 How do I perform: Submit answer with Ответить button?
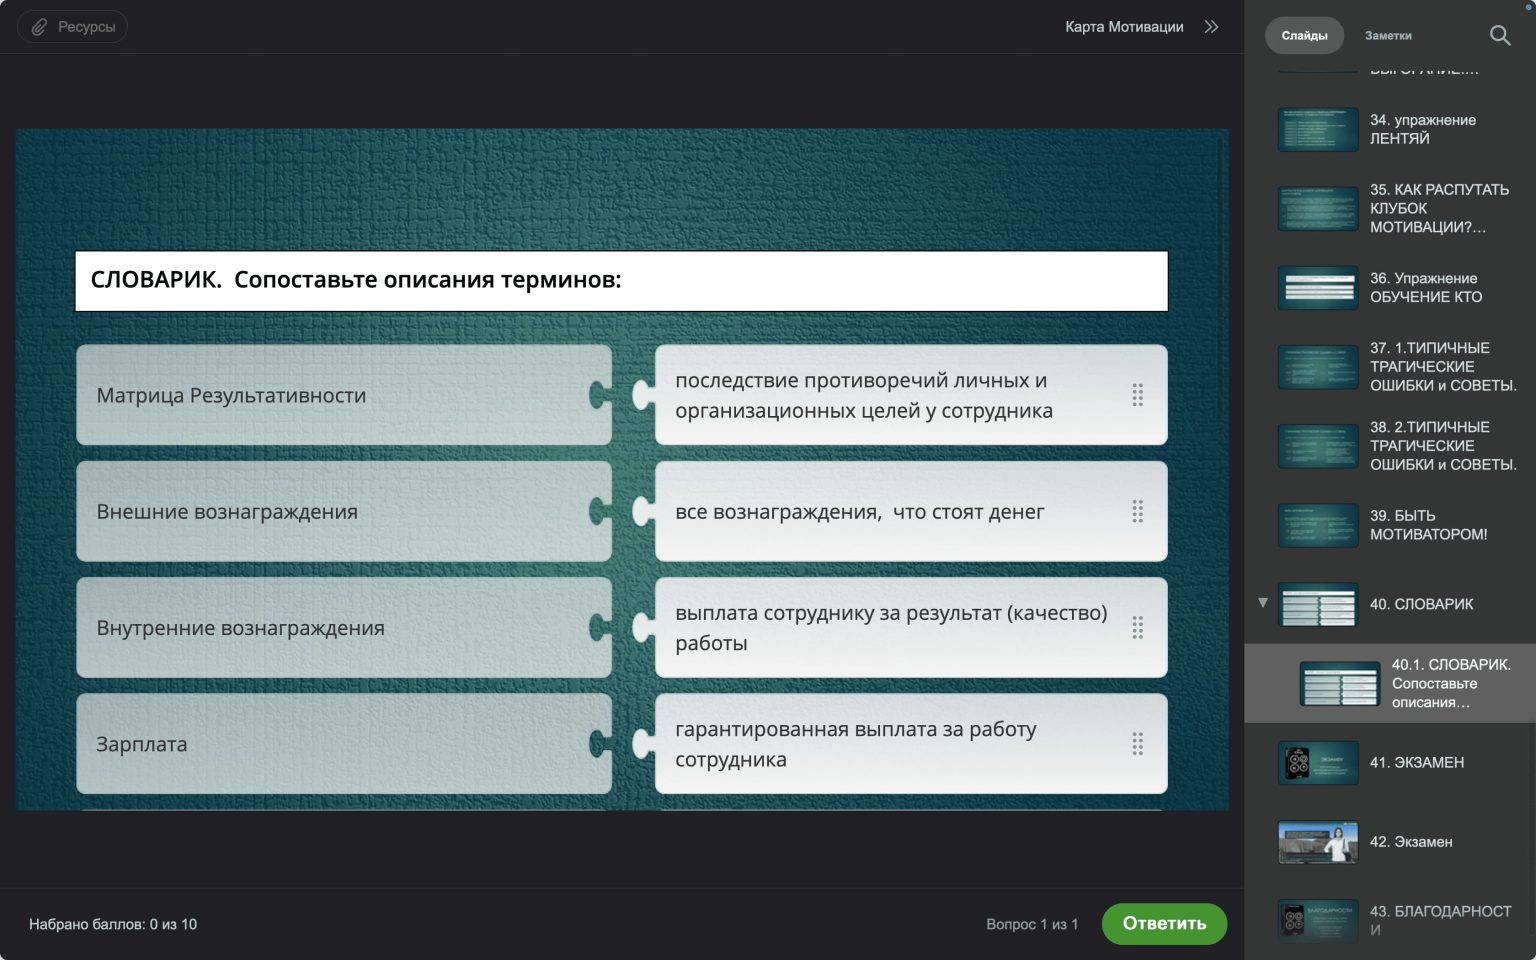click(1164, 923)
